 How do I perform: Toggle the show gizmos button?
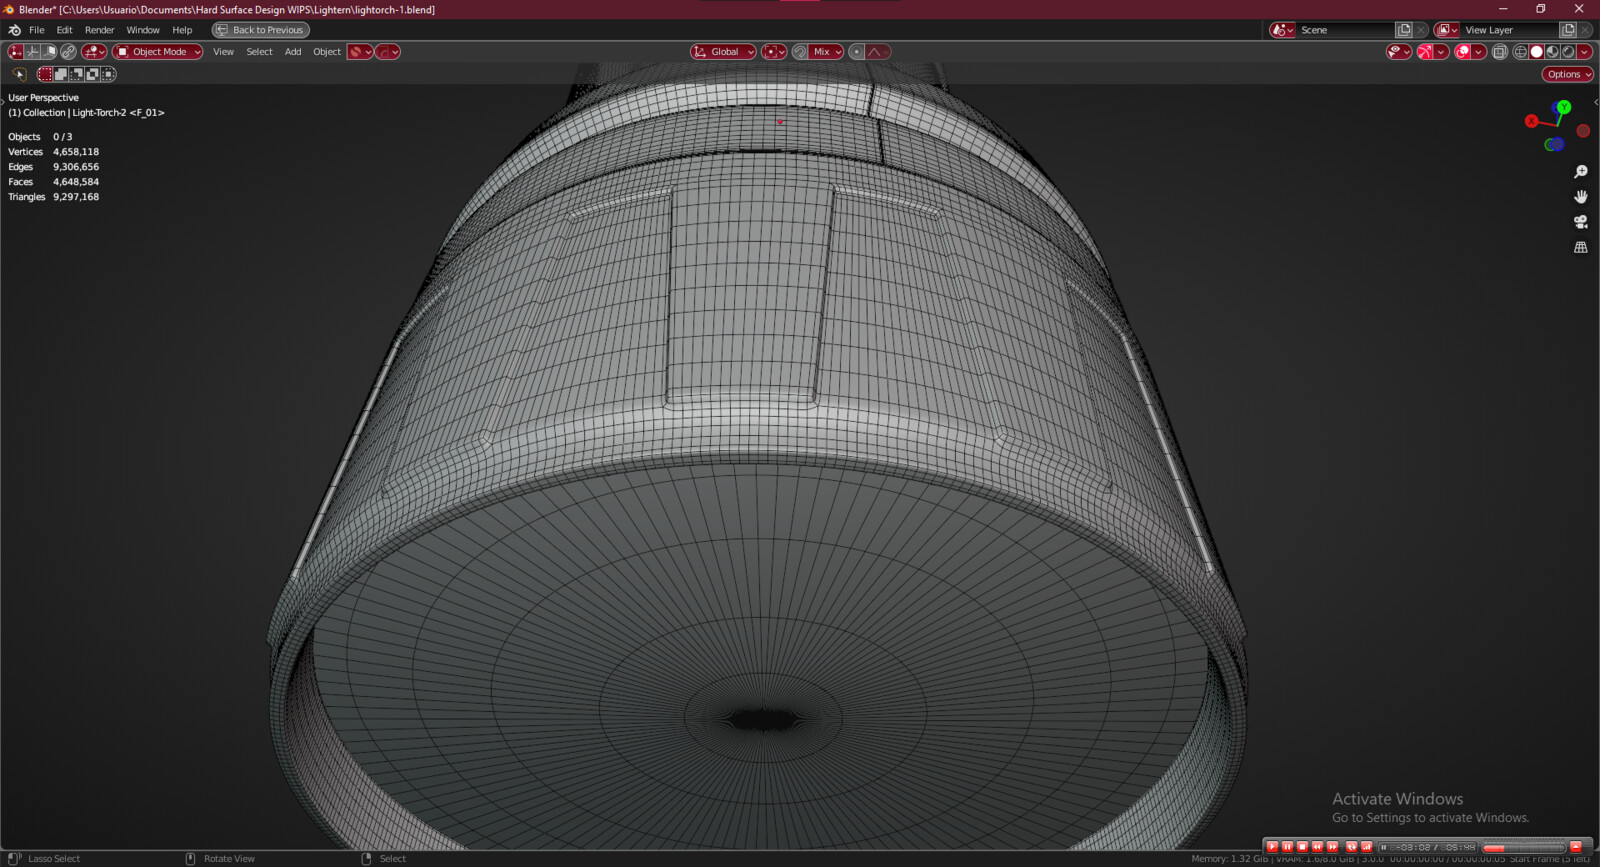[1425, 52]
